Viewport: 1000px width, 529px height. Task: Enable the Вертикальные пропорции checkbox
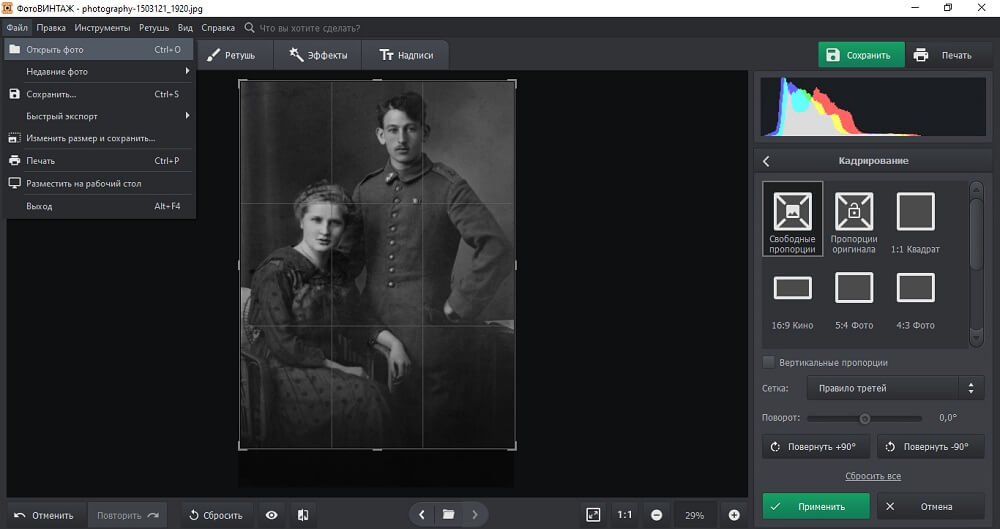pos(768,362)
